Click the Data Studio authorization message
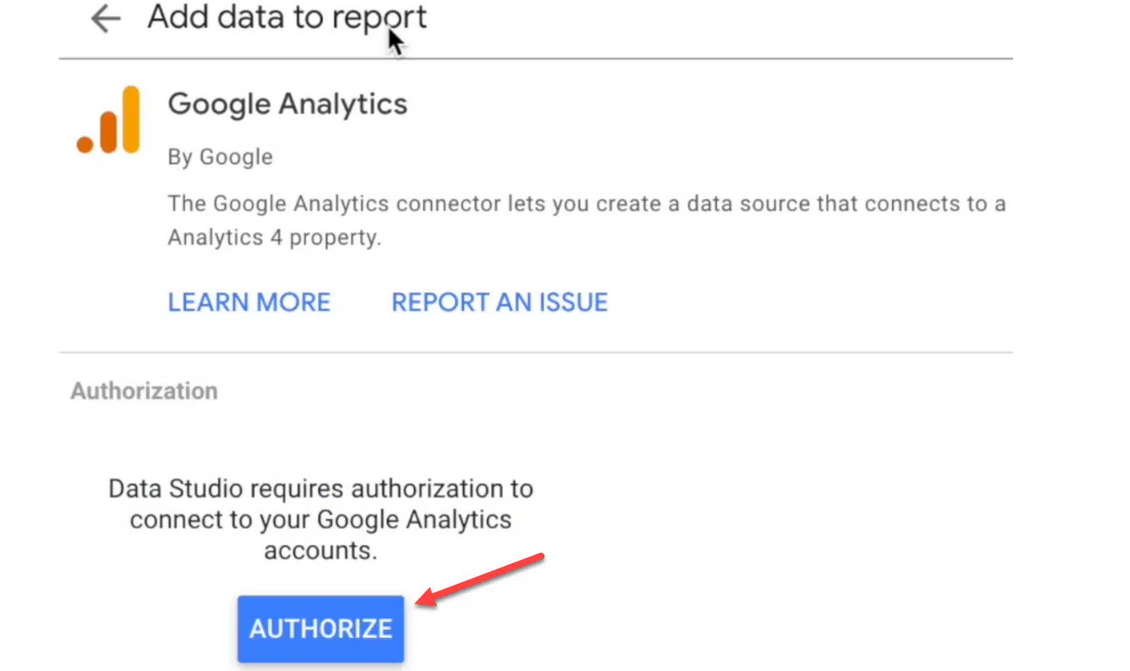Image resolution: width=1130 pixels, height=671 pixels. pos(321,519)
